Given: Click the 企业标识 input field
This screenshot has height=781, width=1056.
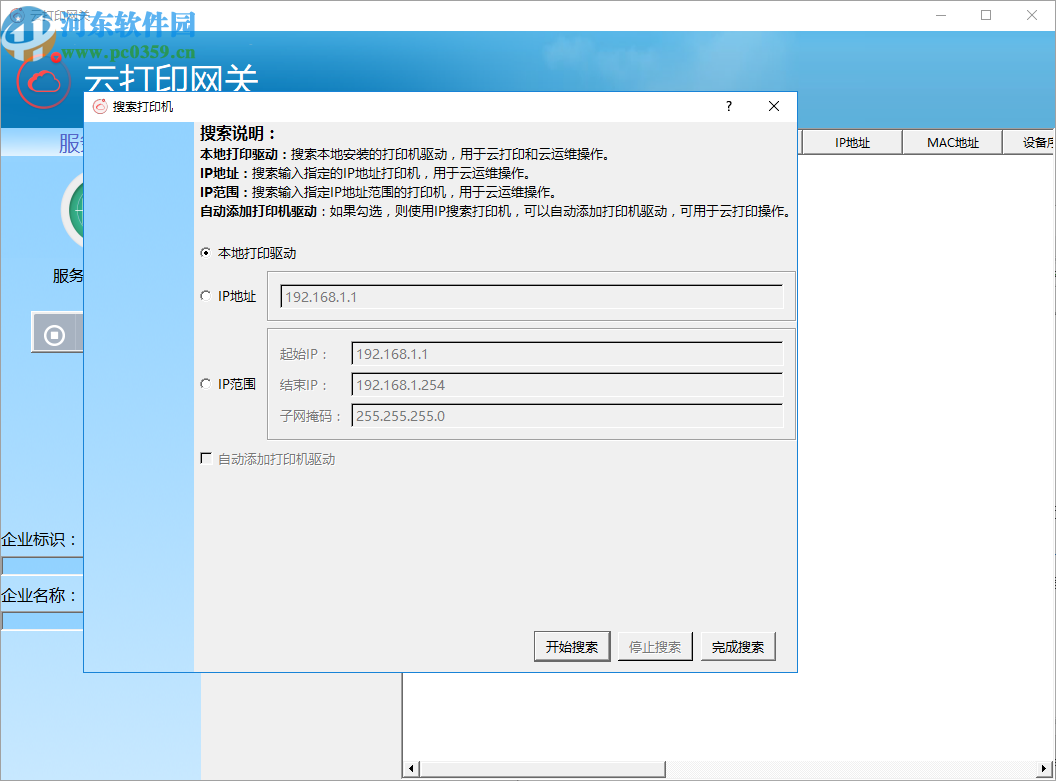Looking at the screenshot, I should (40, 566).
